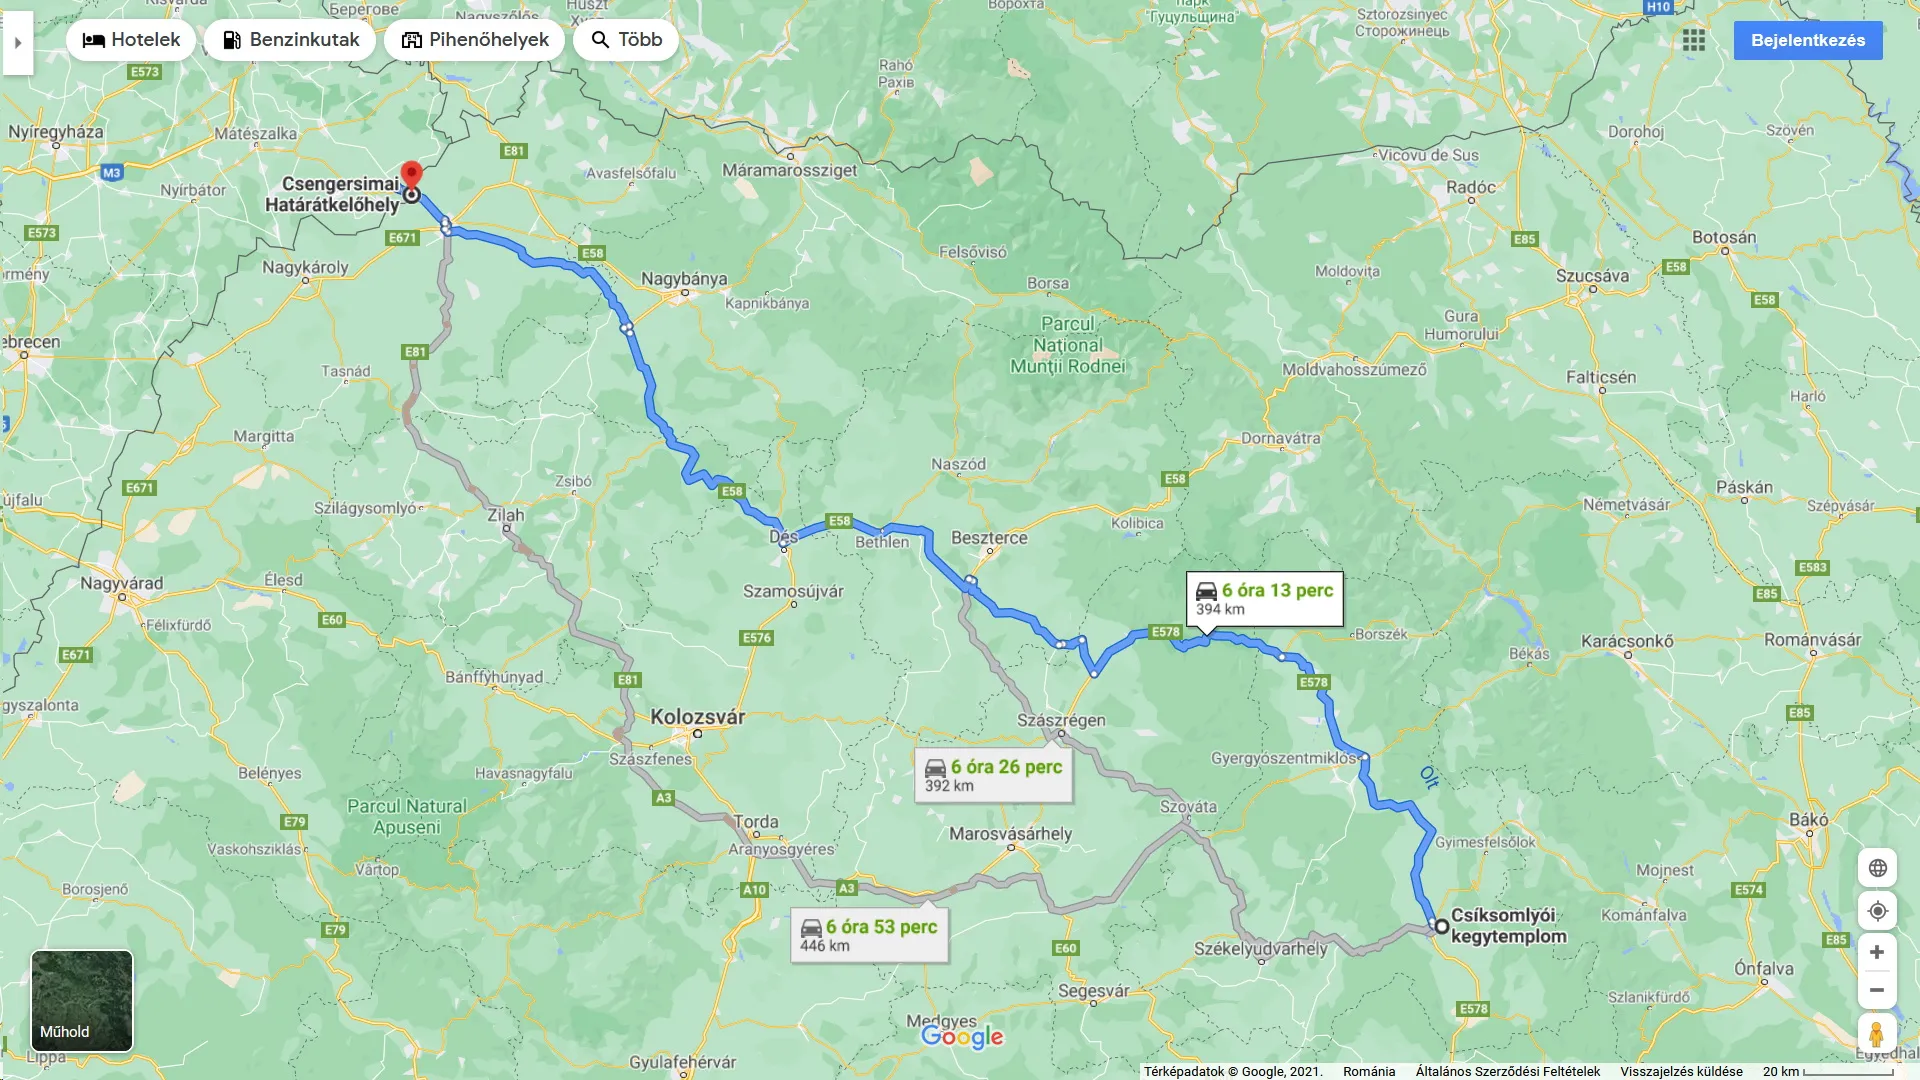Select the 6 óra 26 perc alternate route

(x=993, y=775)
